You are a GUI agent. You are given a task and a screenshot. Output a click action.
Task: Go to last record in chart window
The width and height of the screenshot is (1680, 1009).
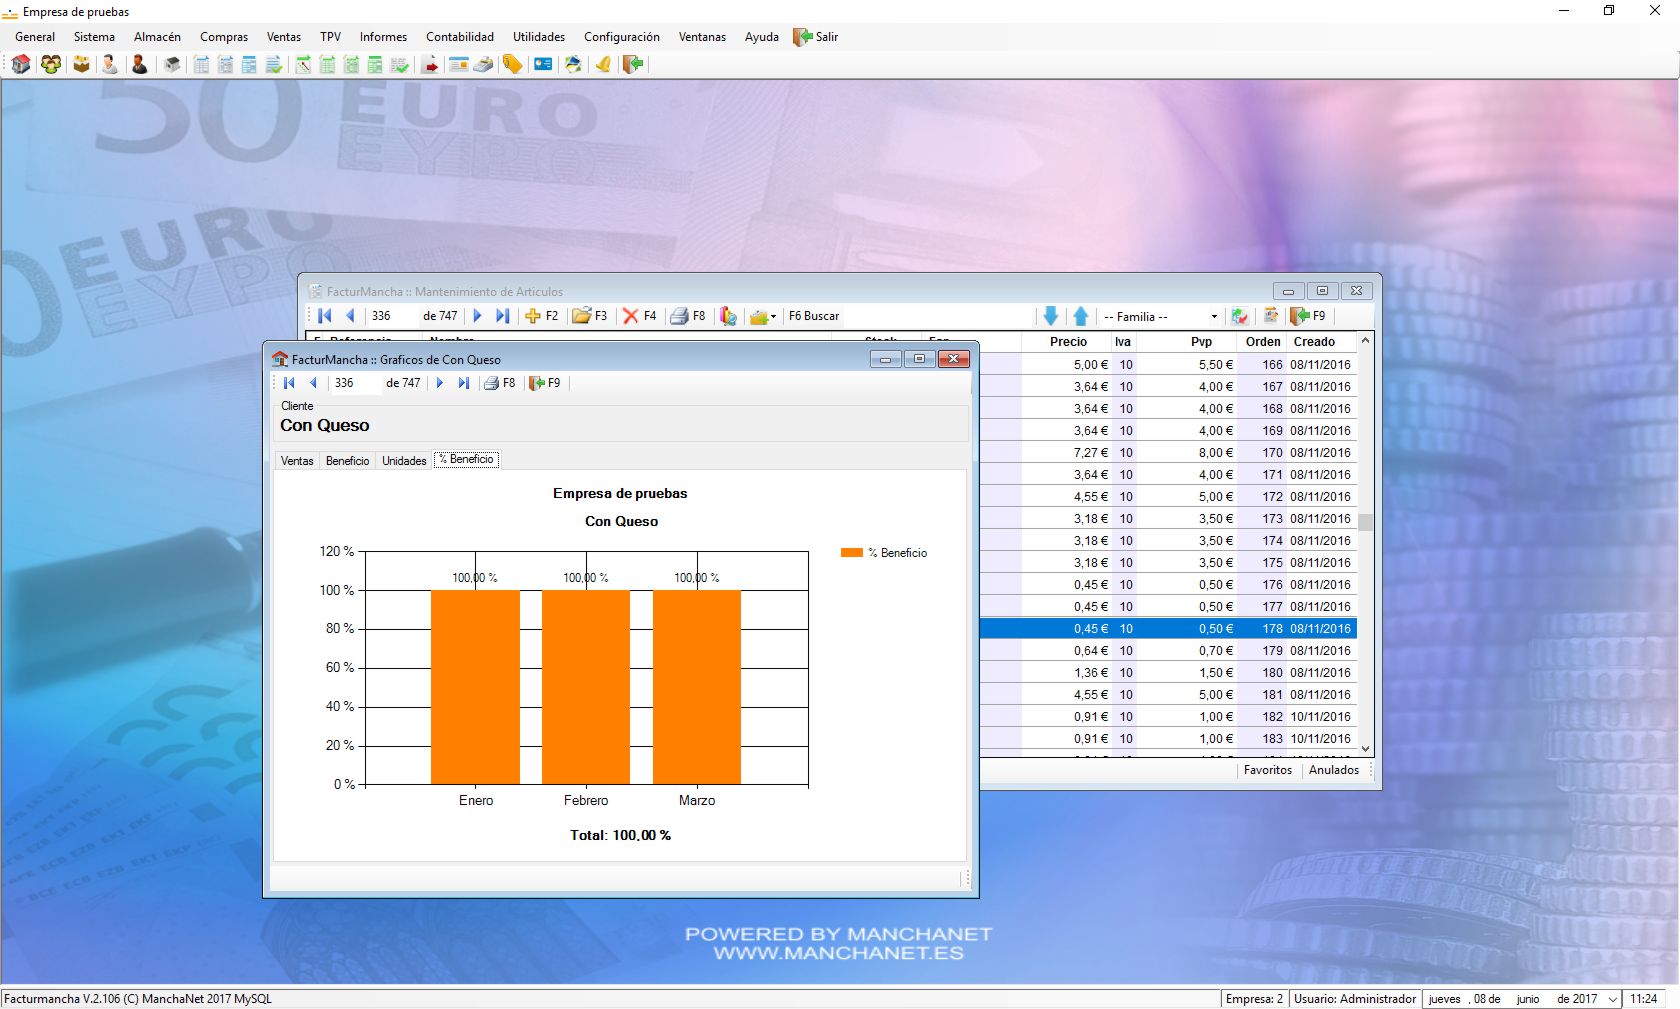pyautogui.click(x=463, y=383)
